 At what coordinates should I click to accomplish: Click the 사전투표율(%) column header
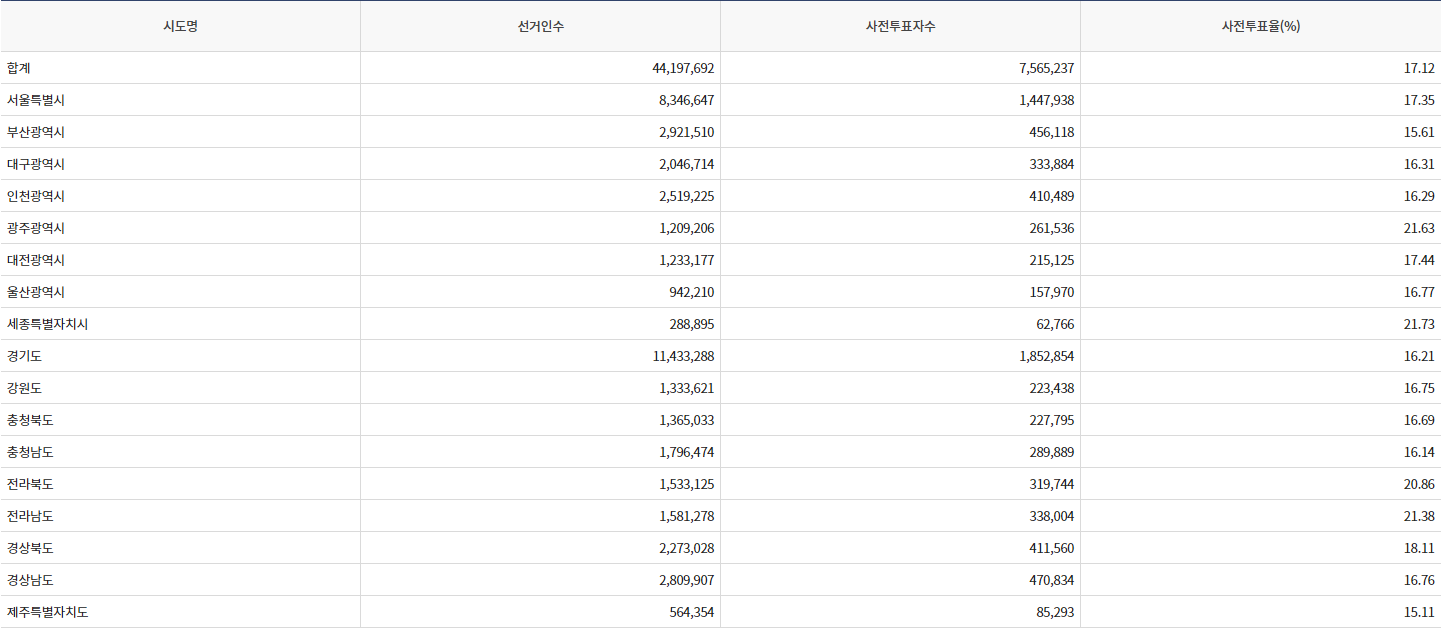1260,26
